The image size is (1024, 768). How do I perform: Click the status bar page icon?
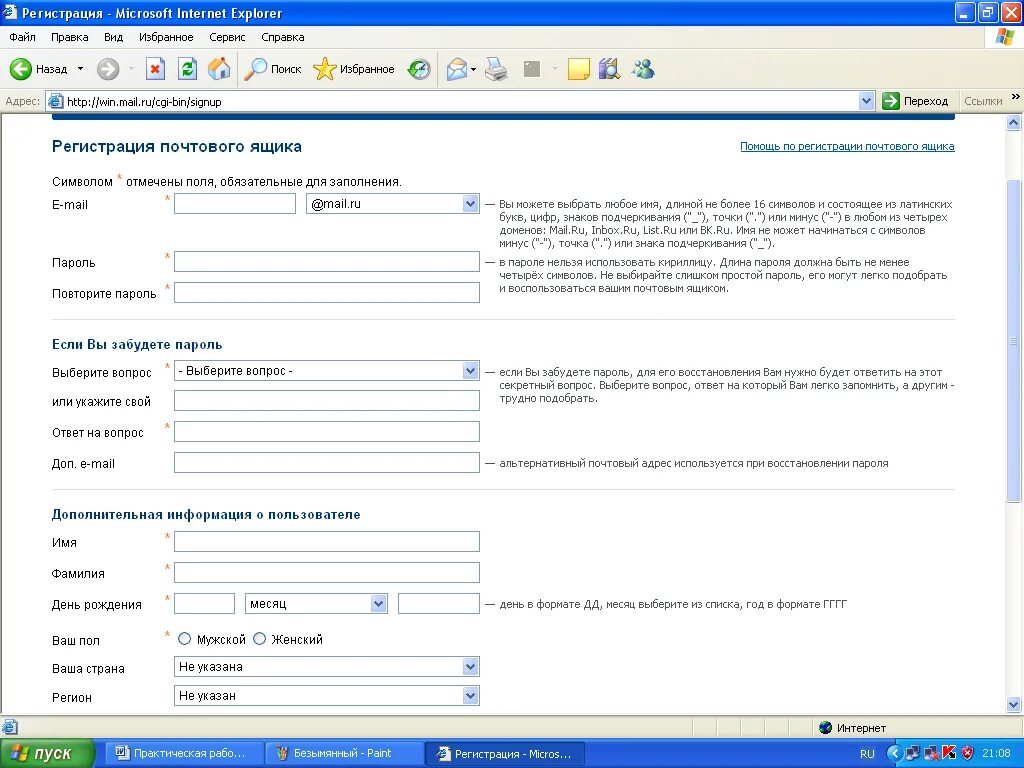pyautogui.click(x=9, y=727)
